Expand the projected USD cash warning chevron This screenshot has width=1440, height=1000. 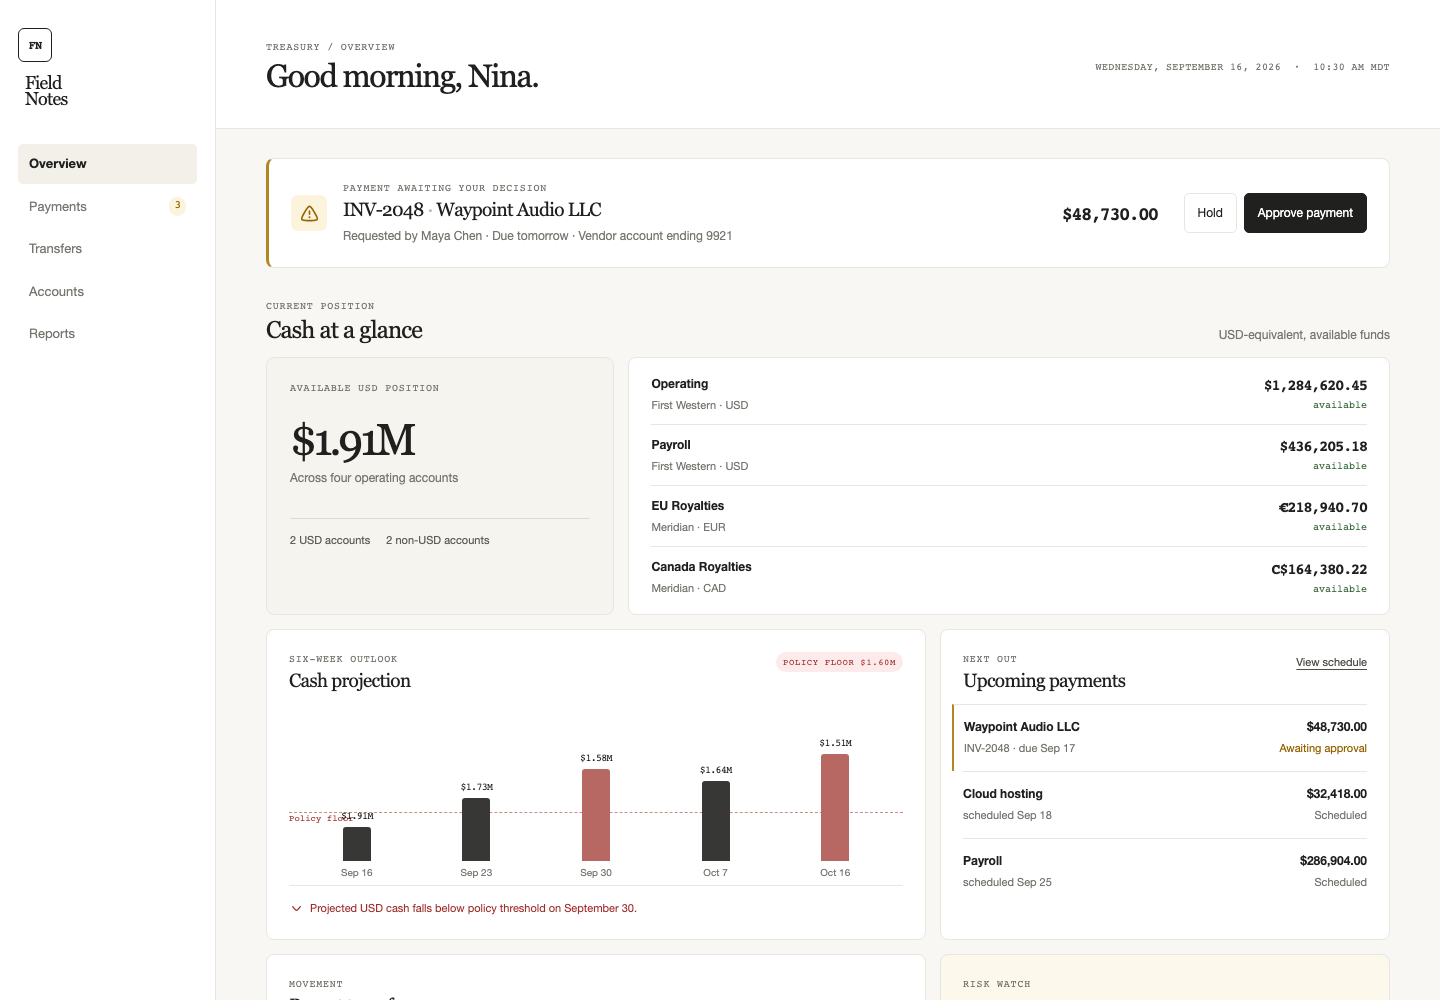(x=296, y=908)
